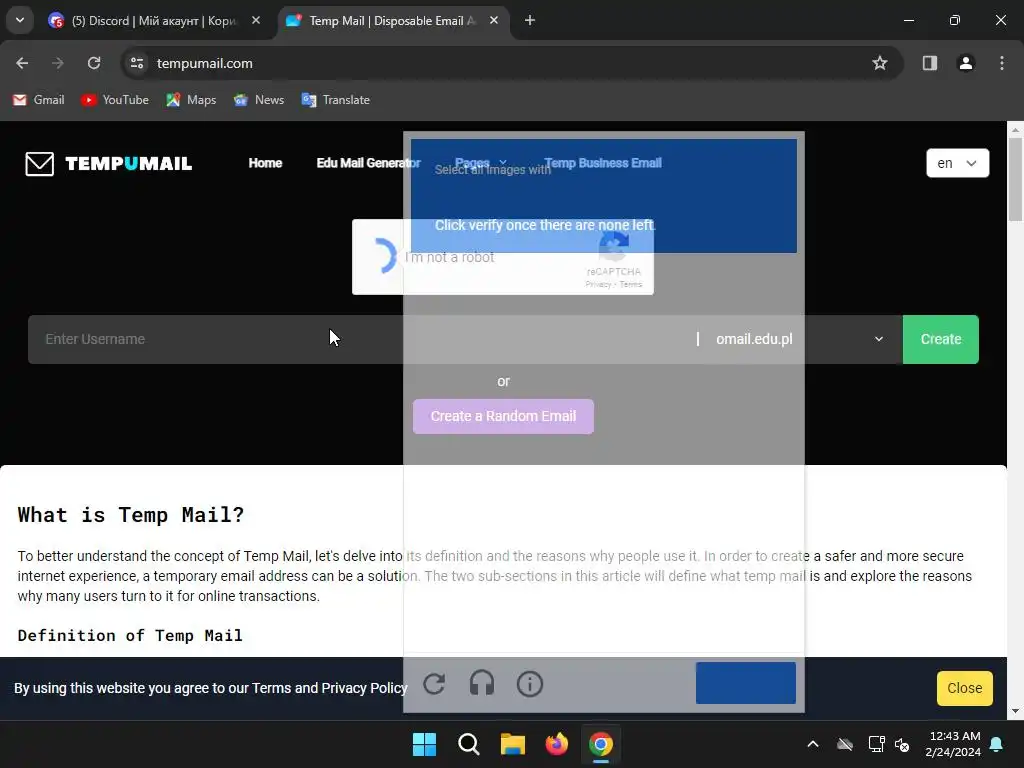Bookmark this page with the star icon
Screen dimensions: 1024x768
[x=880, y=63]
